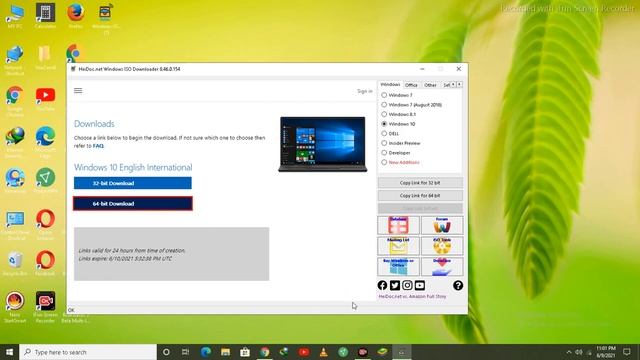Click the Windows 10 laptop image

322,144
